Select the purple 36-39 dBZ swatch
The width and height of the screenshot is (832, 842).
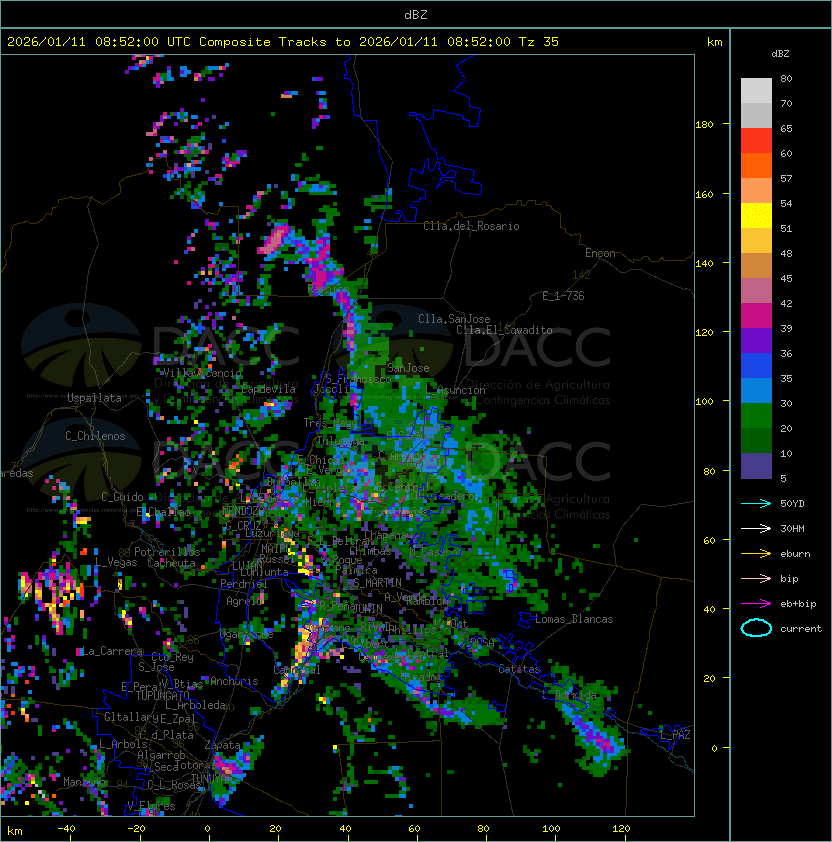pos(756,341)
